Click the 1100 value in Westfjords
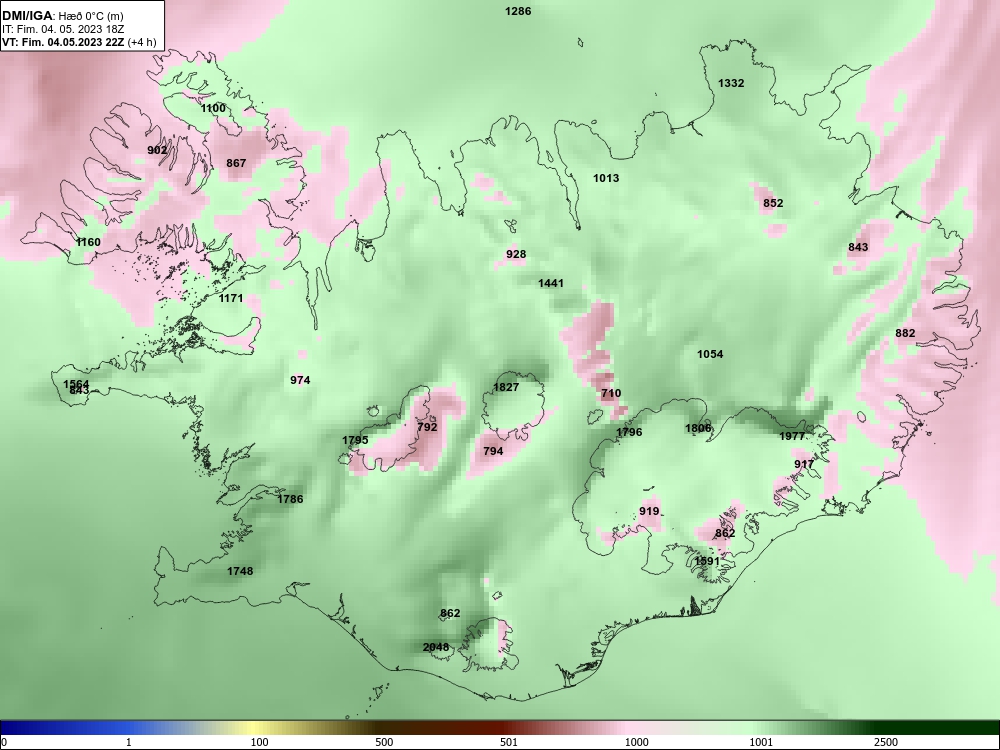The image size is (1000, 750). 213,108
